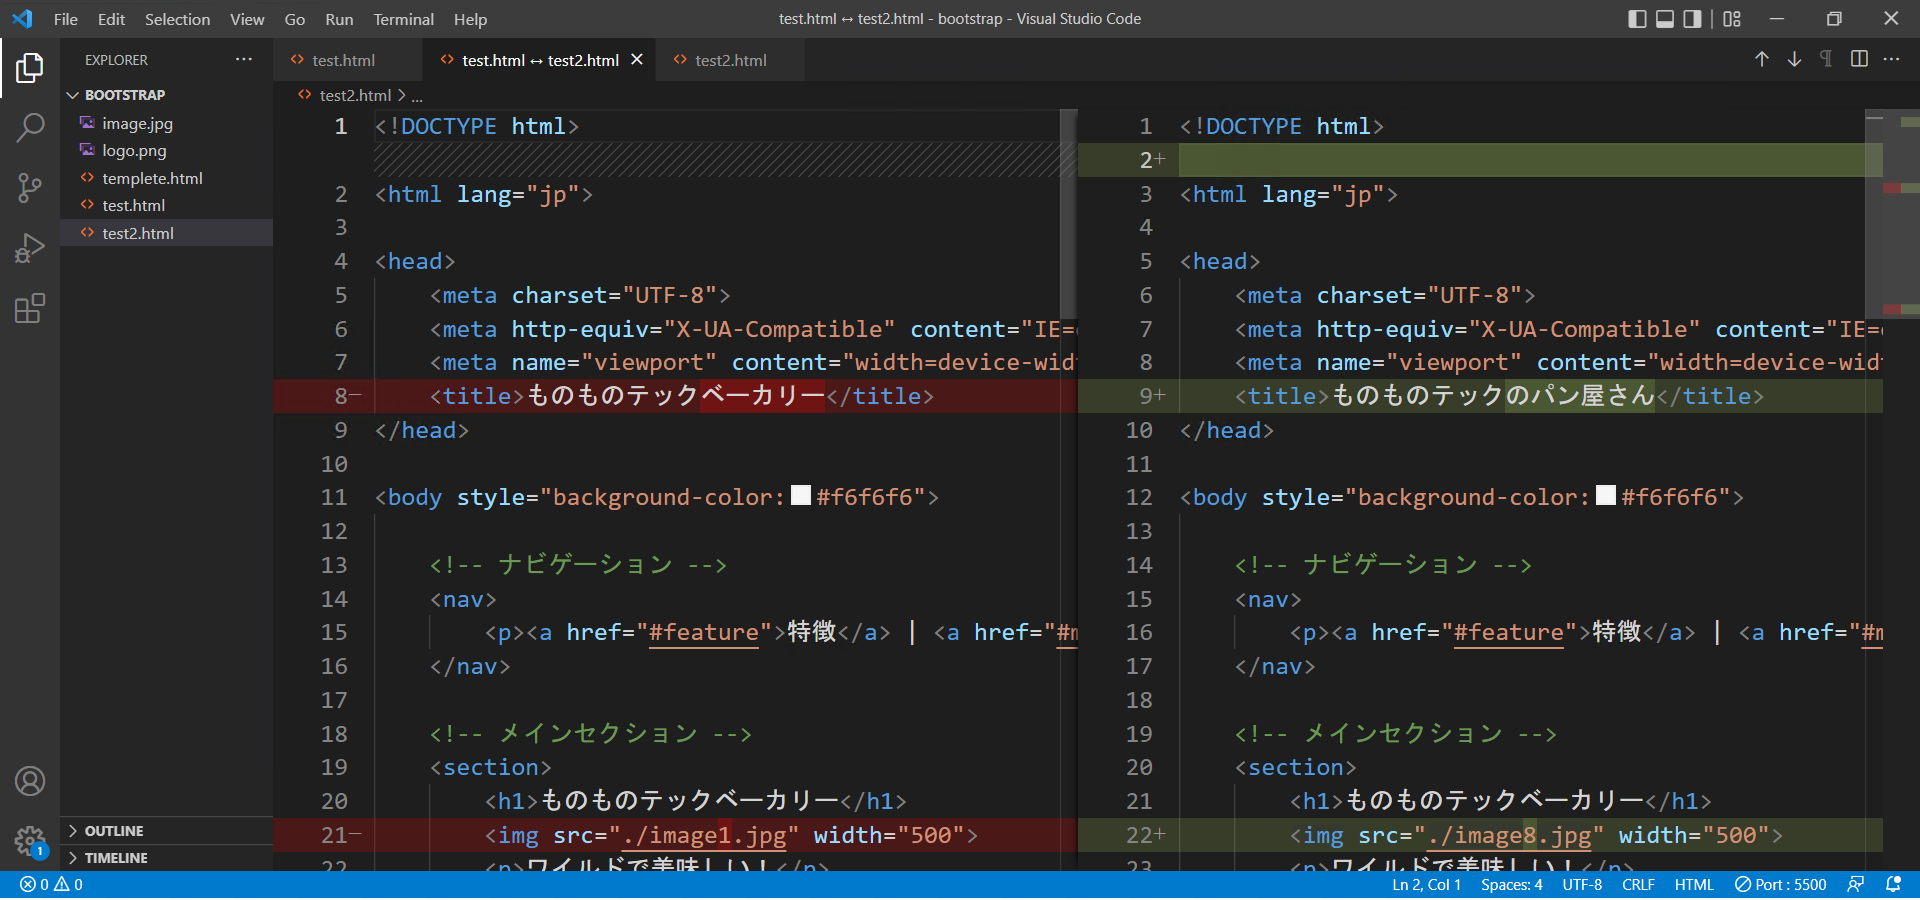Open the Source Control view
This screenshot has width=1920, height=900.
pos(30,187)
